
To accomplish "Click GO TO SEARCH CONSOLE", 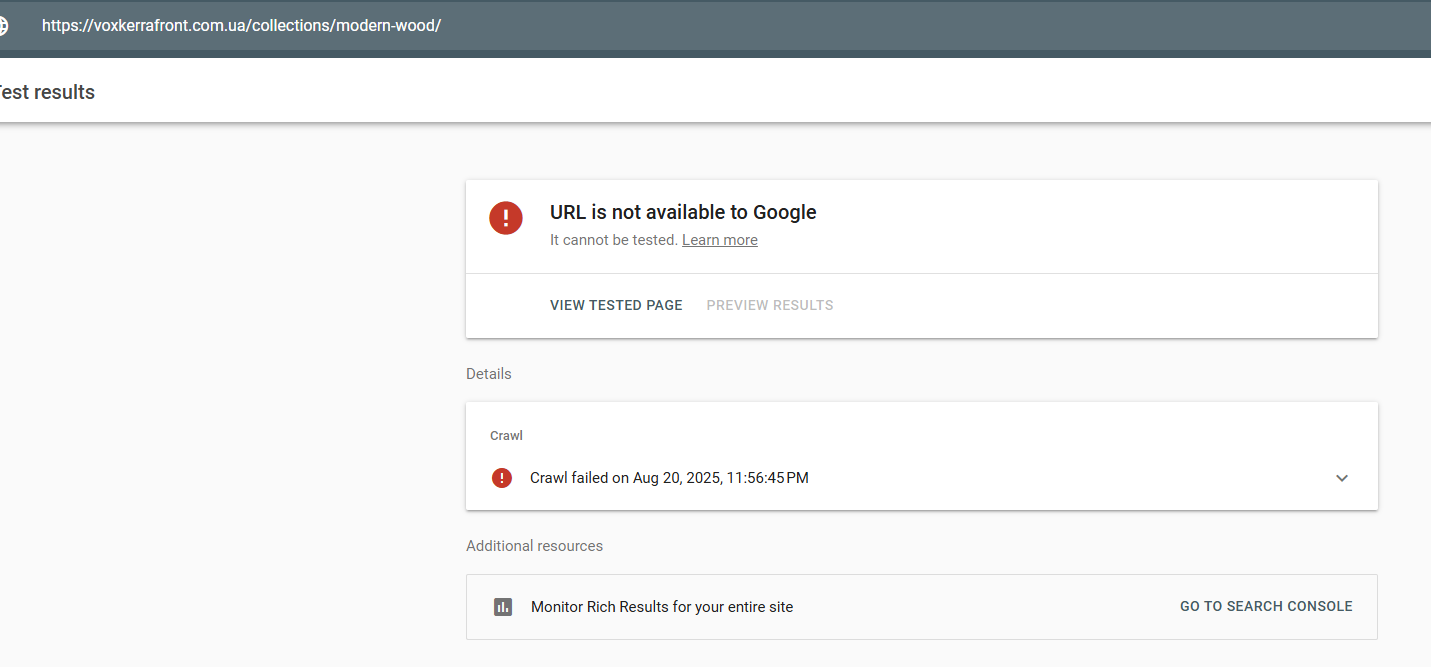I will point(1266,606).
